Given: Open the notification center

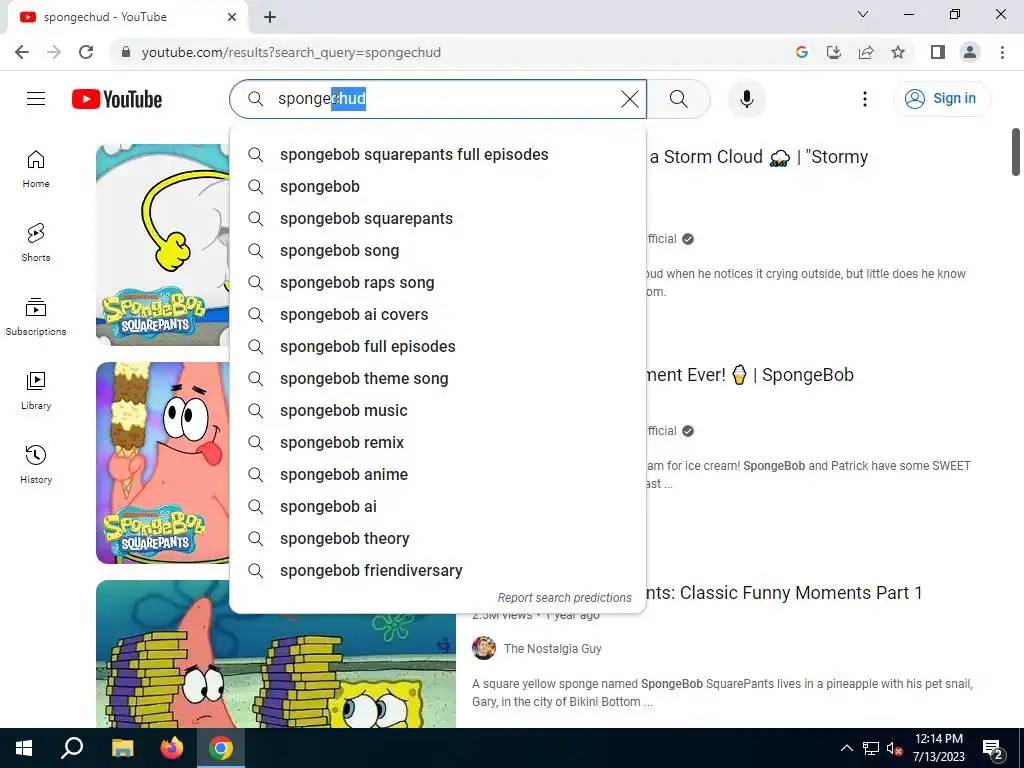Looking at the screenshot, I should [x=993, y=749].
